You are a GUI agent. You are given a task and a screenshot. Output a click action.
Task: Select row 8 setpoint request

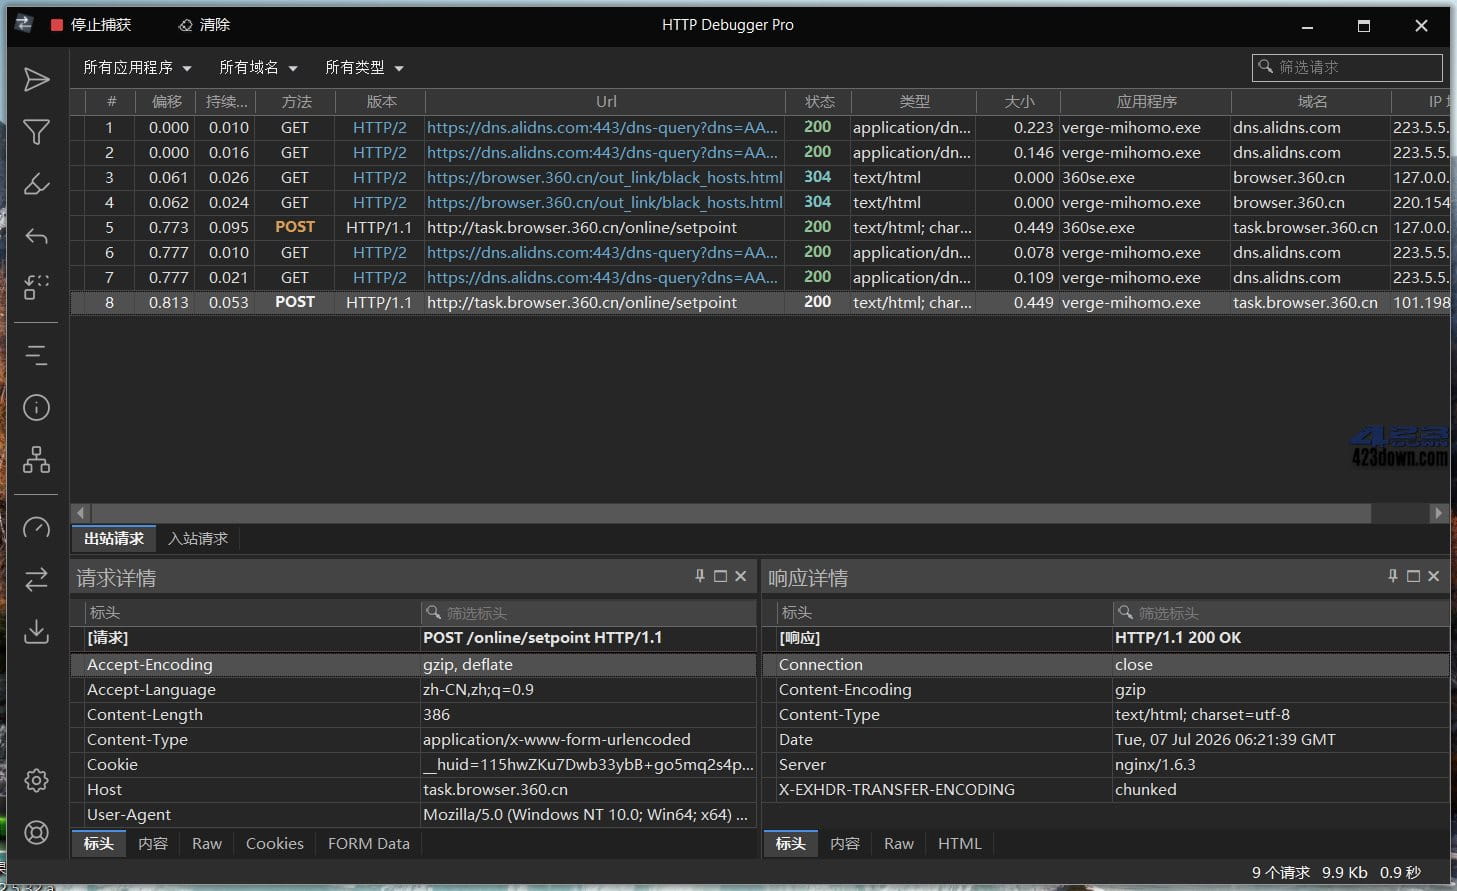click(x=760, y=302)
